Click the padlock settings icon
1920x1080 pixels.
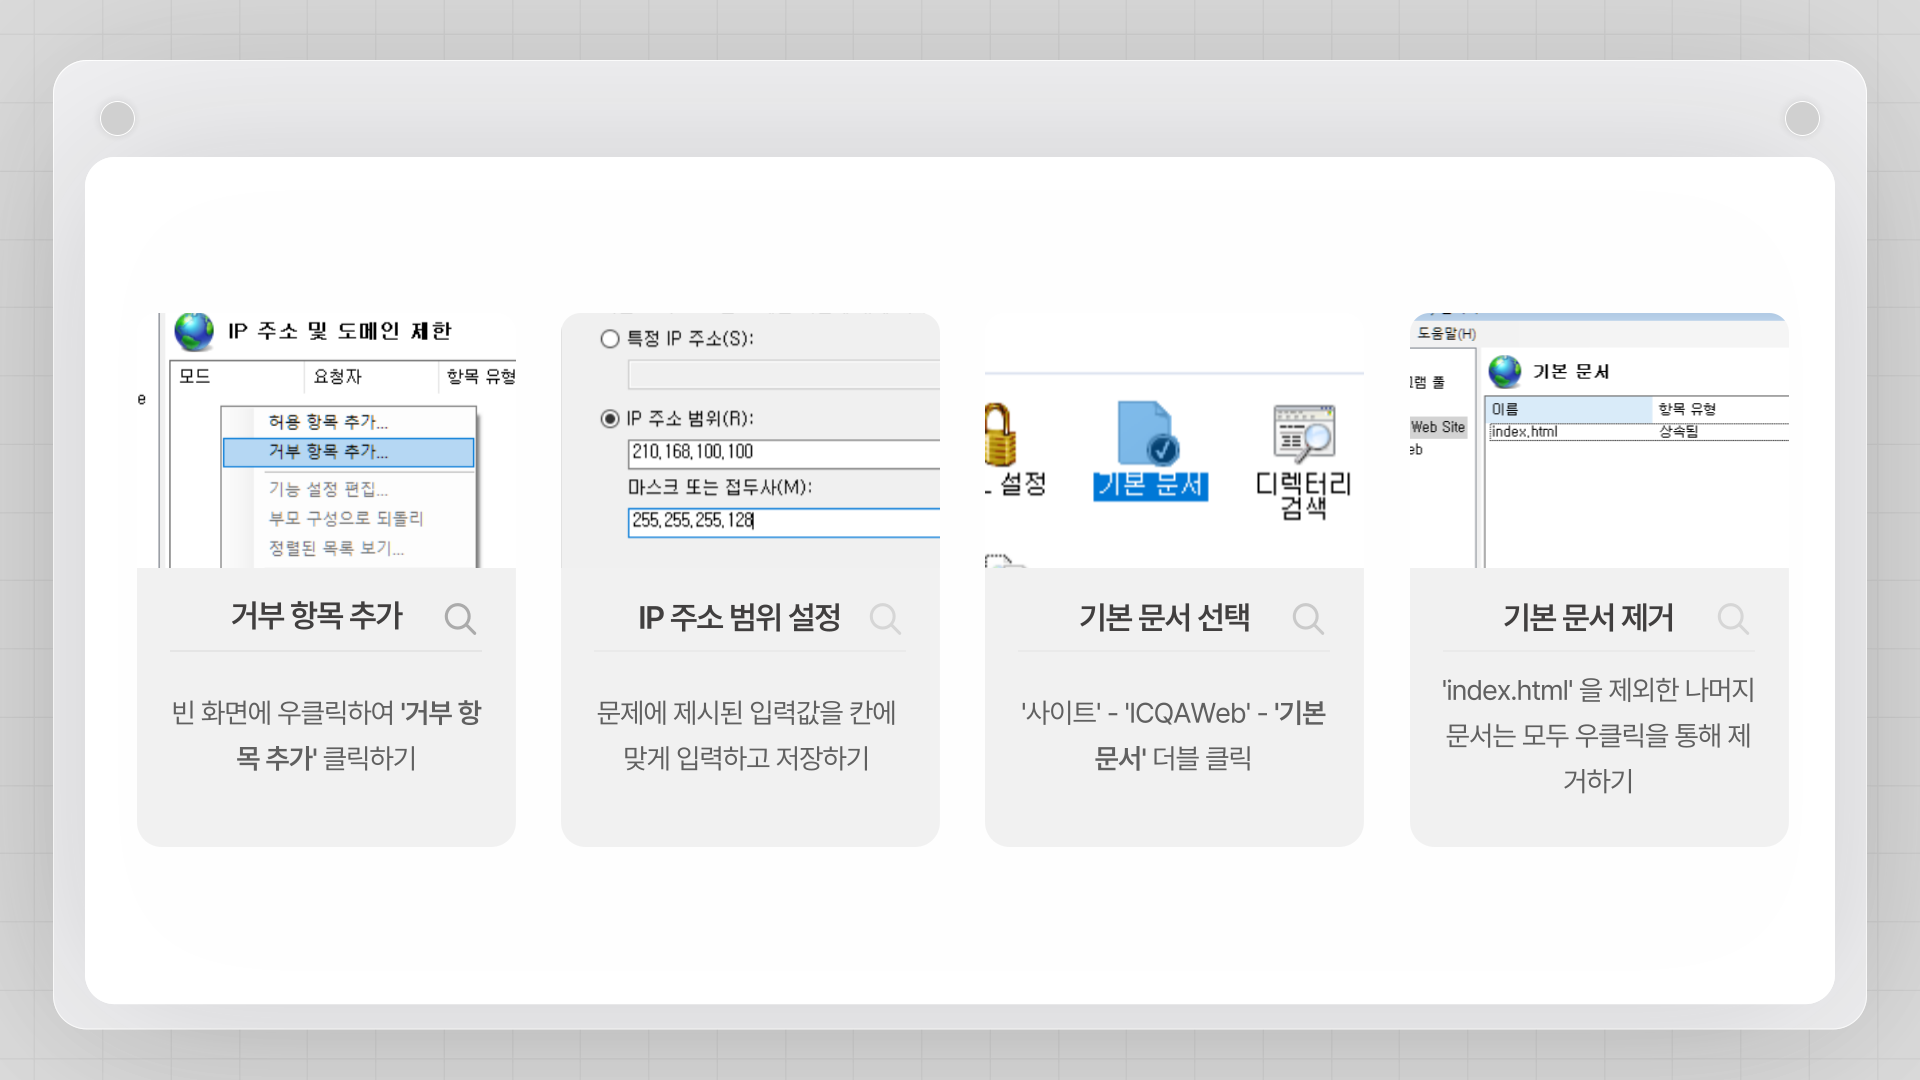pyautogui.click(x=1000, y=436)
